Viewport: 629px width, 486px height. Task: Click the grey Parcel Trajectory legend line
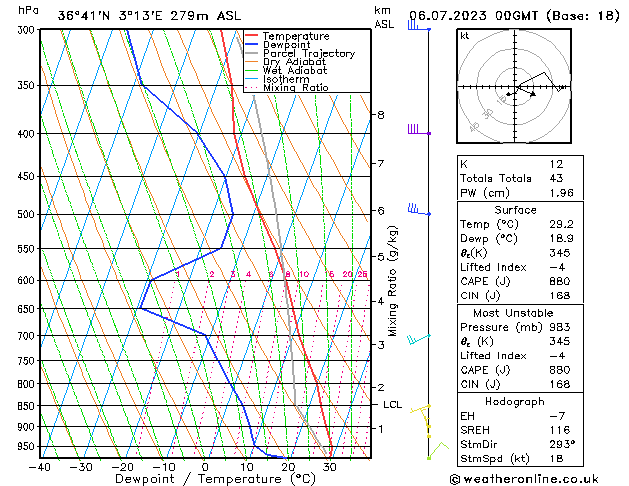(251, 53)
